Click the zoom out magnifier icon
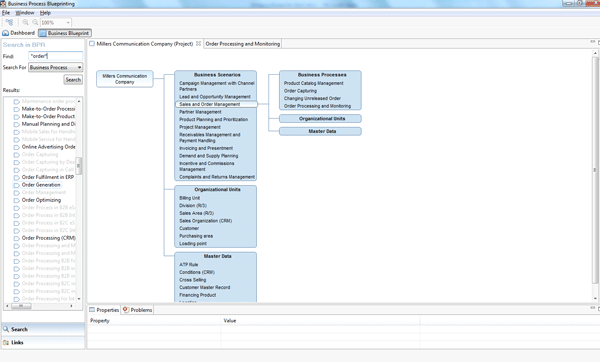Screen dimensions: 600x362 [x=35, y=23]
